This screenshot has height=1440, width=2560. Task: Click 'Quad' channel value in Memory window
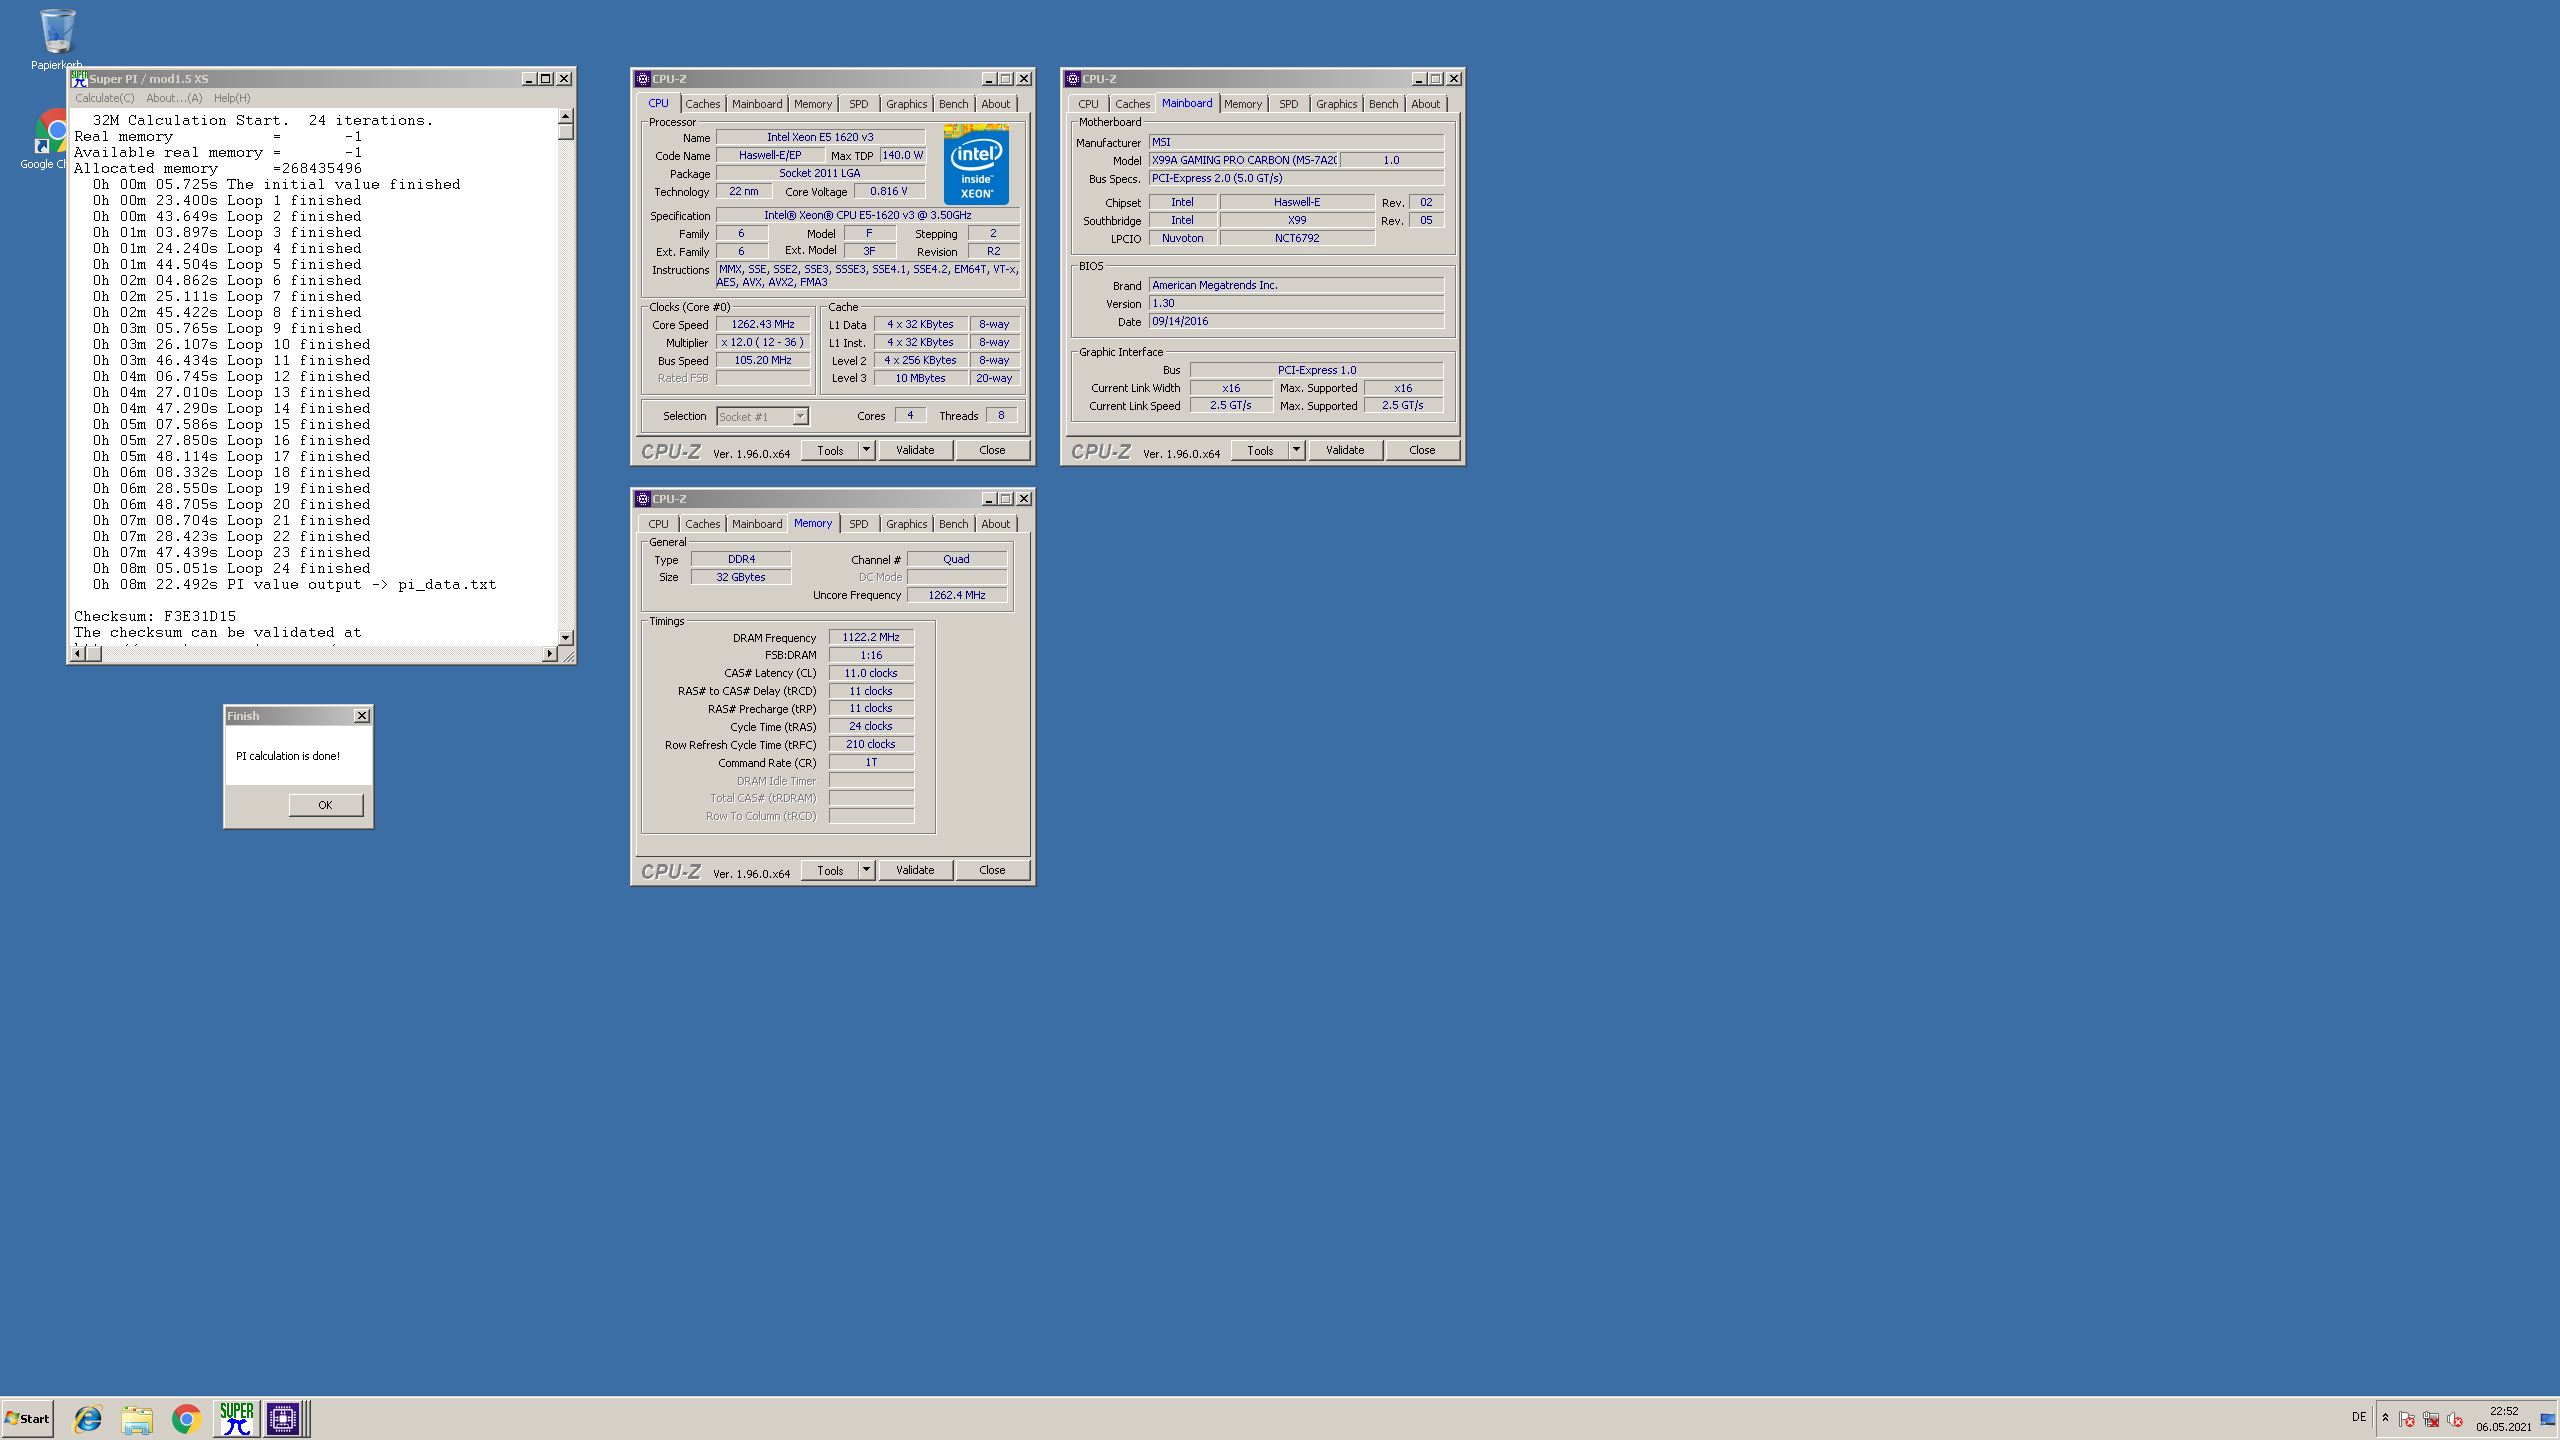coord(957,559)
